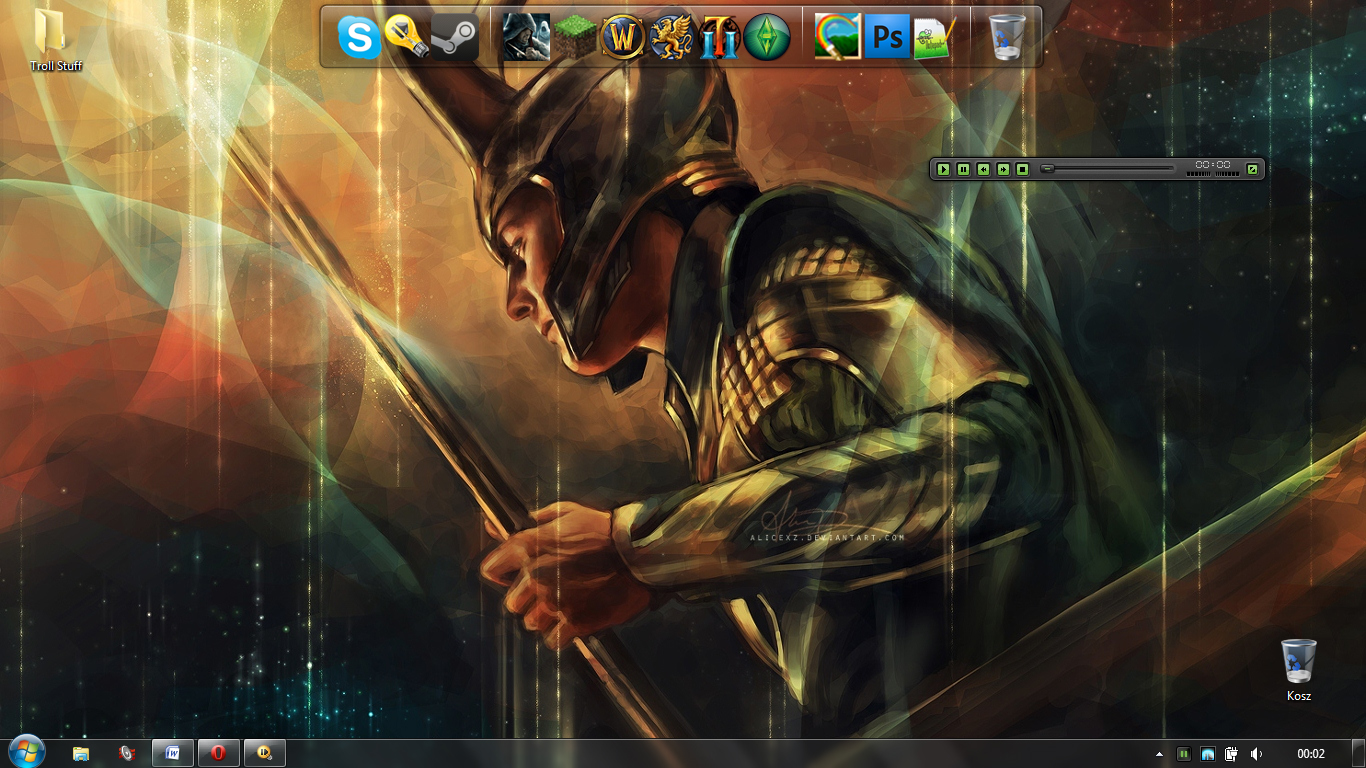
Task: Open the Troll Stuff folder
Action: click(x=55, y=40)
